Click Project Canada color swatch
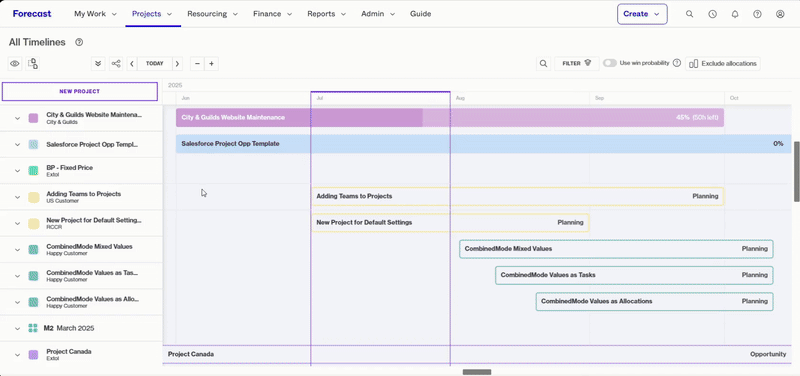This screenshot has width=800, height=376. click(x=33, y=355)
